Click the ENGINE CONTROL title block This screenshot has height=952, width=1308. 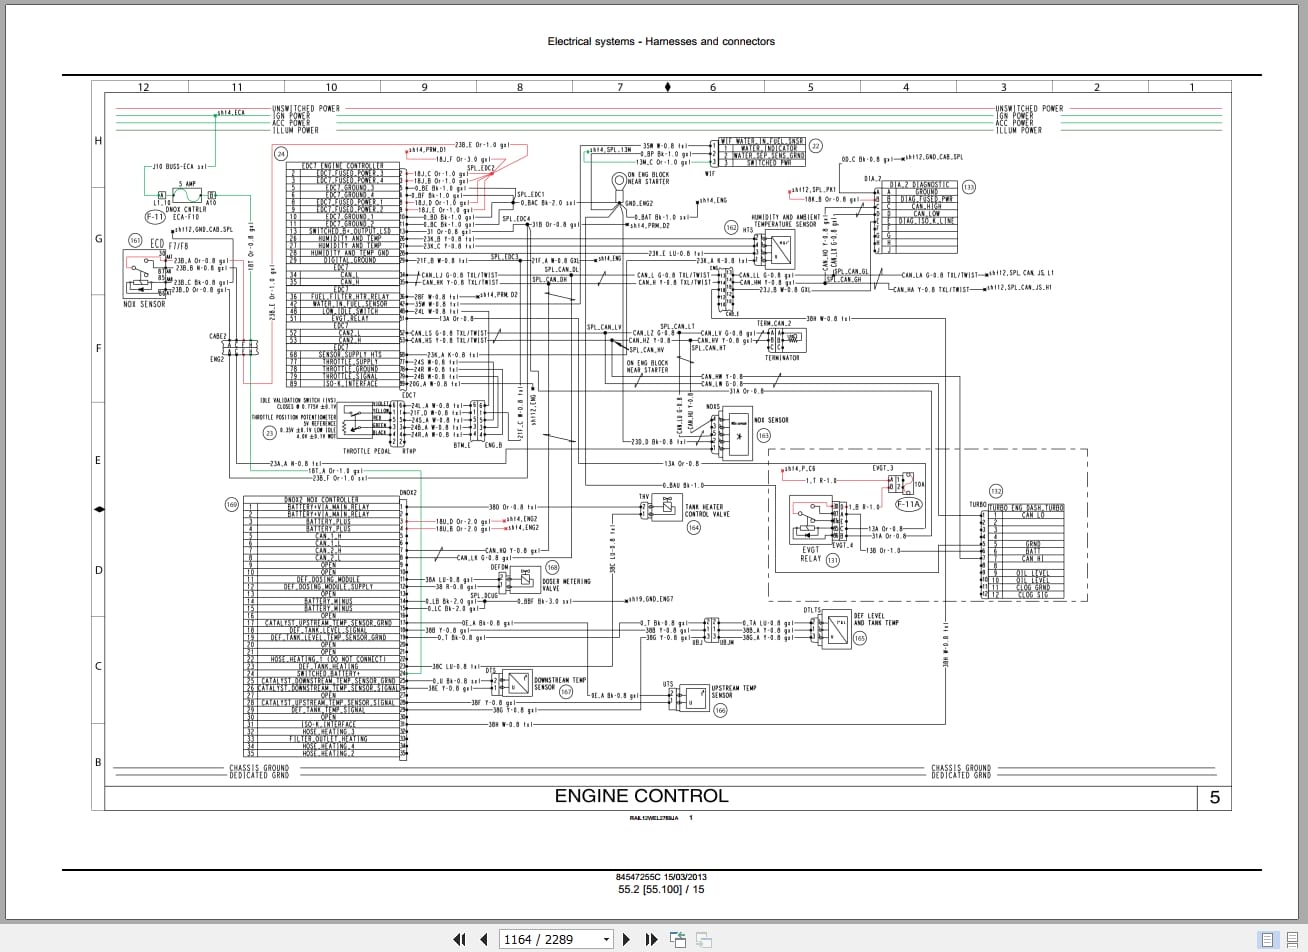click(642, 796)
